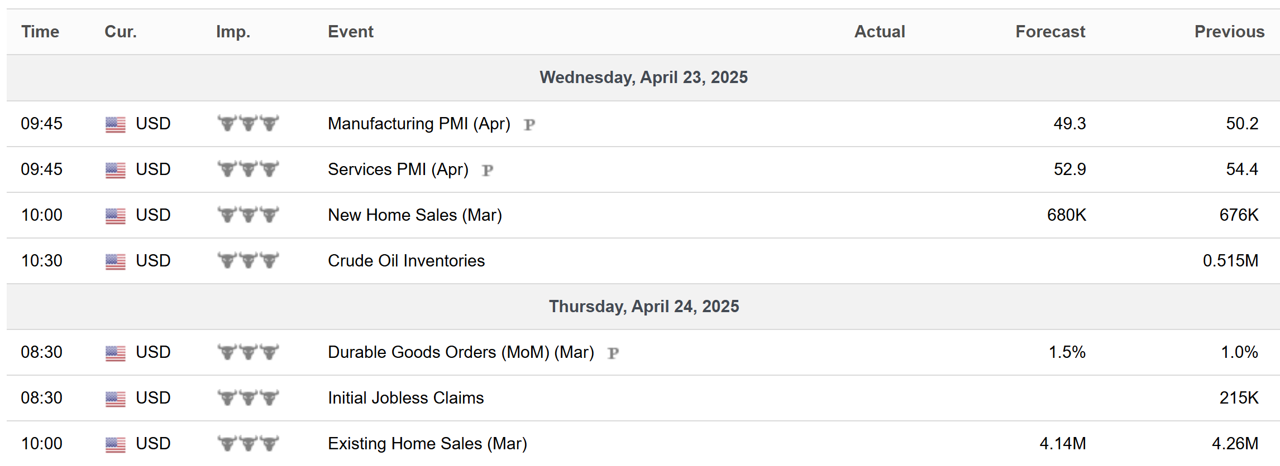Open the Manufacturing PMI (Apr) event
Viewport: 1280px width, 466px height.
point(419,124)
